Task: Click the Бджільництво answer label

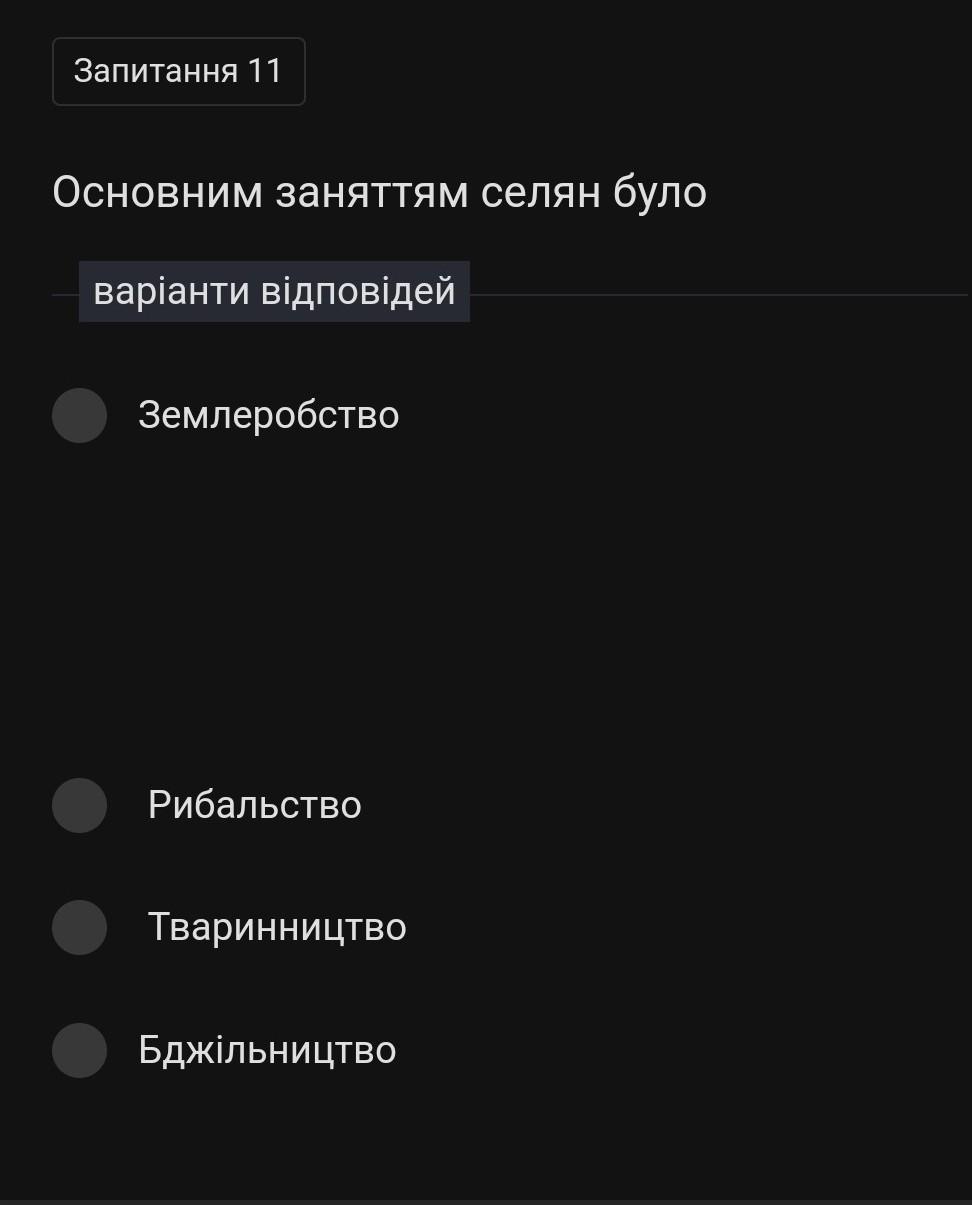Action: click(x=267, y=1050)
